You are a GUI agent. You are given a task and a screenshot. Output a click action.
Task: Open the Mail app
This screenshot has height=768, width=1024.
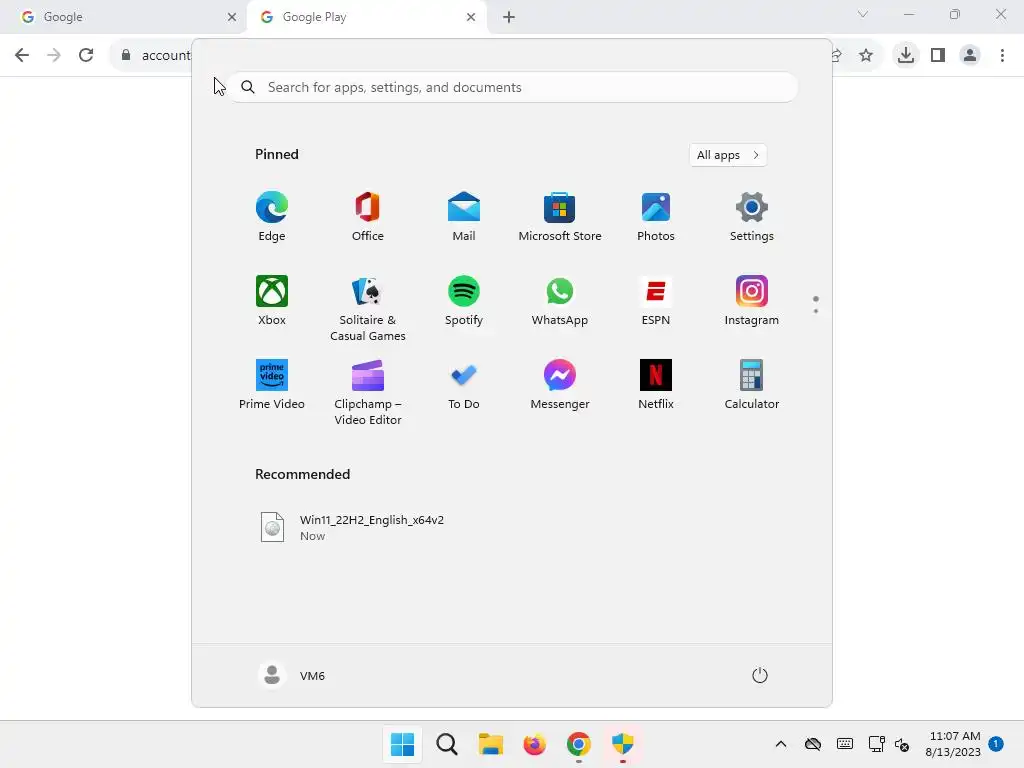tap(464, 217)
